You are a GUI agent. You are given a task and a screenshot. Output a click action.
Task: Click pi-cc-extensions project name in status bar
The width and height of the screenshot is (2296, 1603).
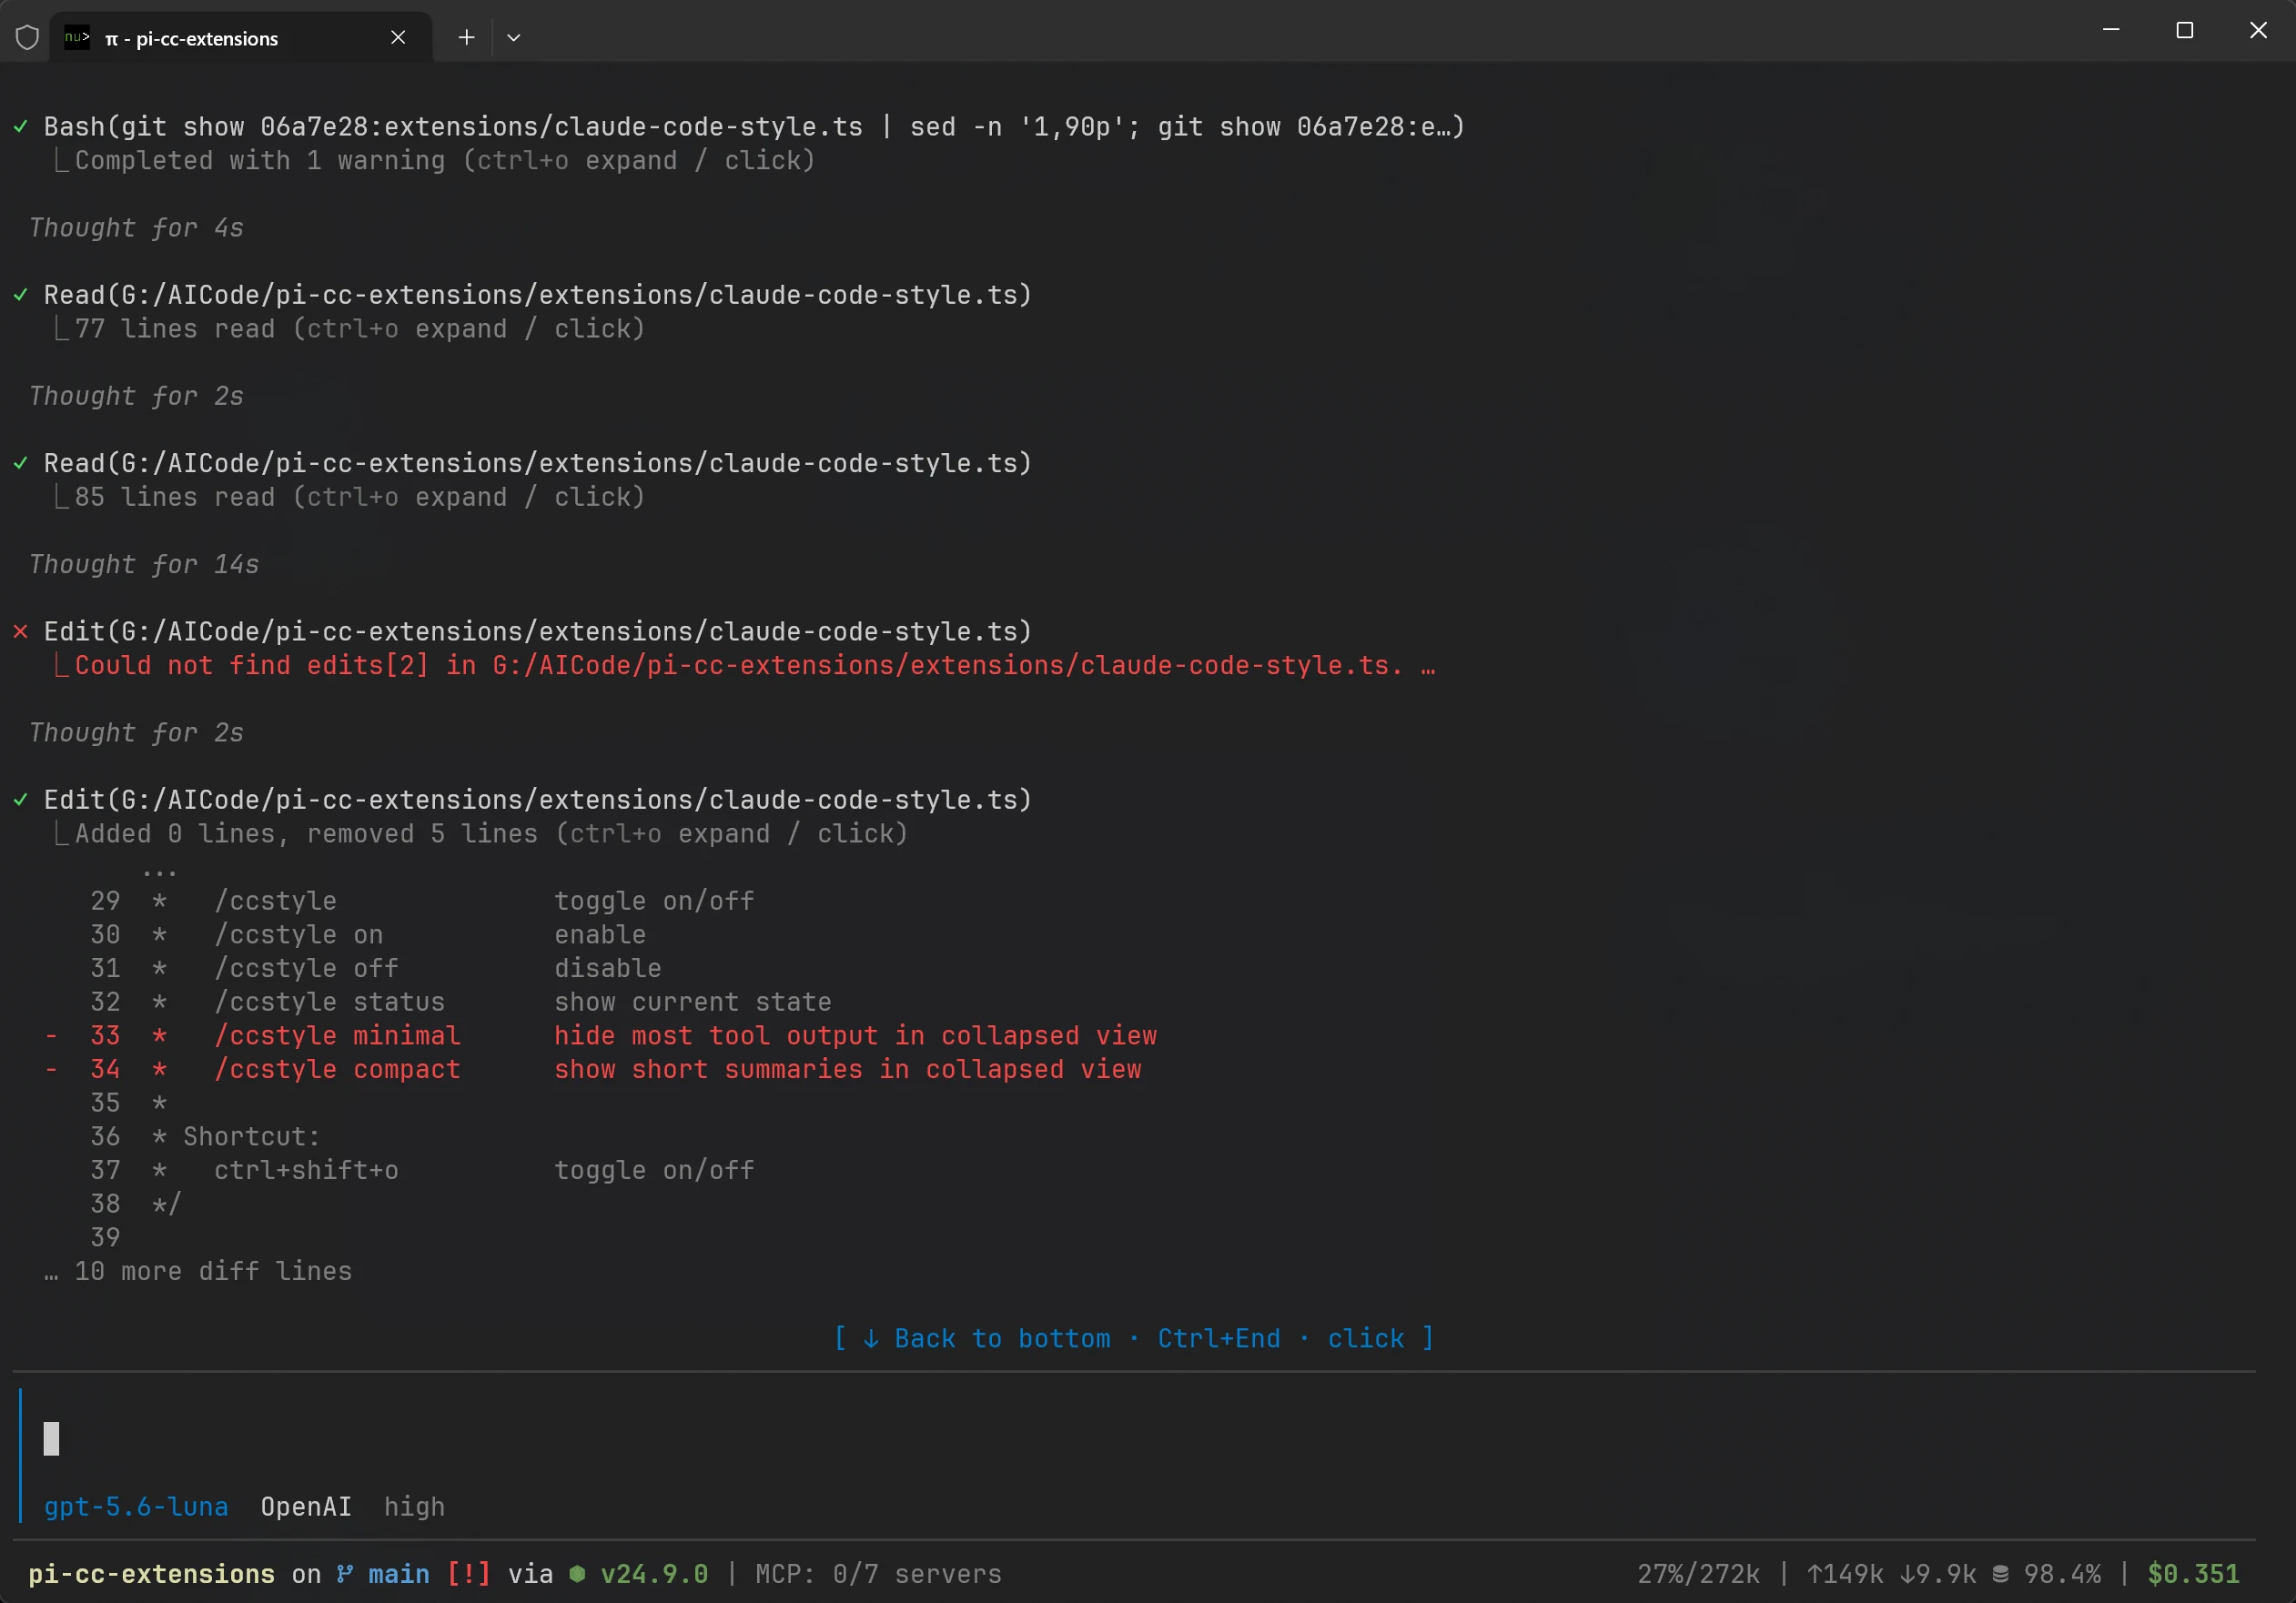pyautogui.click(x=151, y=1574)
